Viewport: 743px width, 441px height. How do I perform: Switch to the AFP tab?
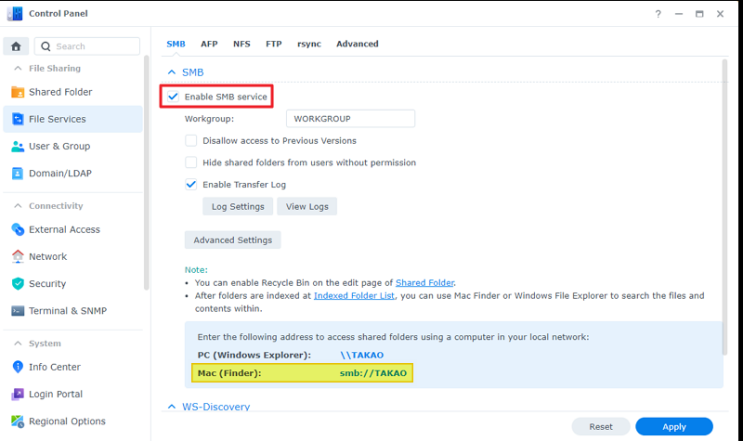(209, 44)
